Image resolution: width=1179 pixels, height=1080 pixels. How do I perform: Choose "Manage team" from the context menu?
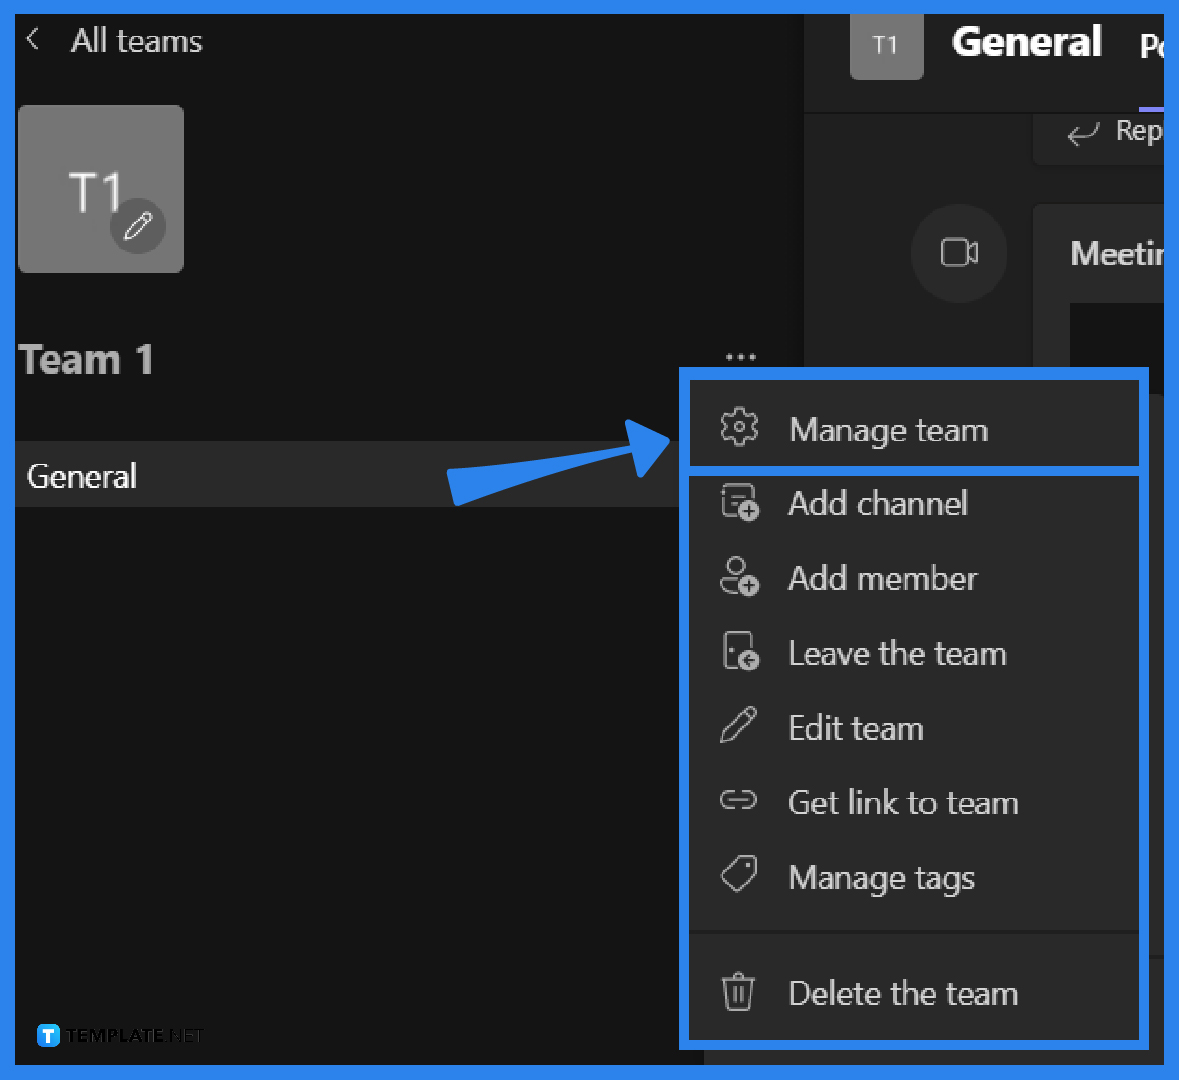888,430
